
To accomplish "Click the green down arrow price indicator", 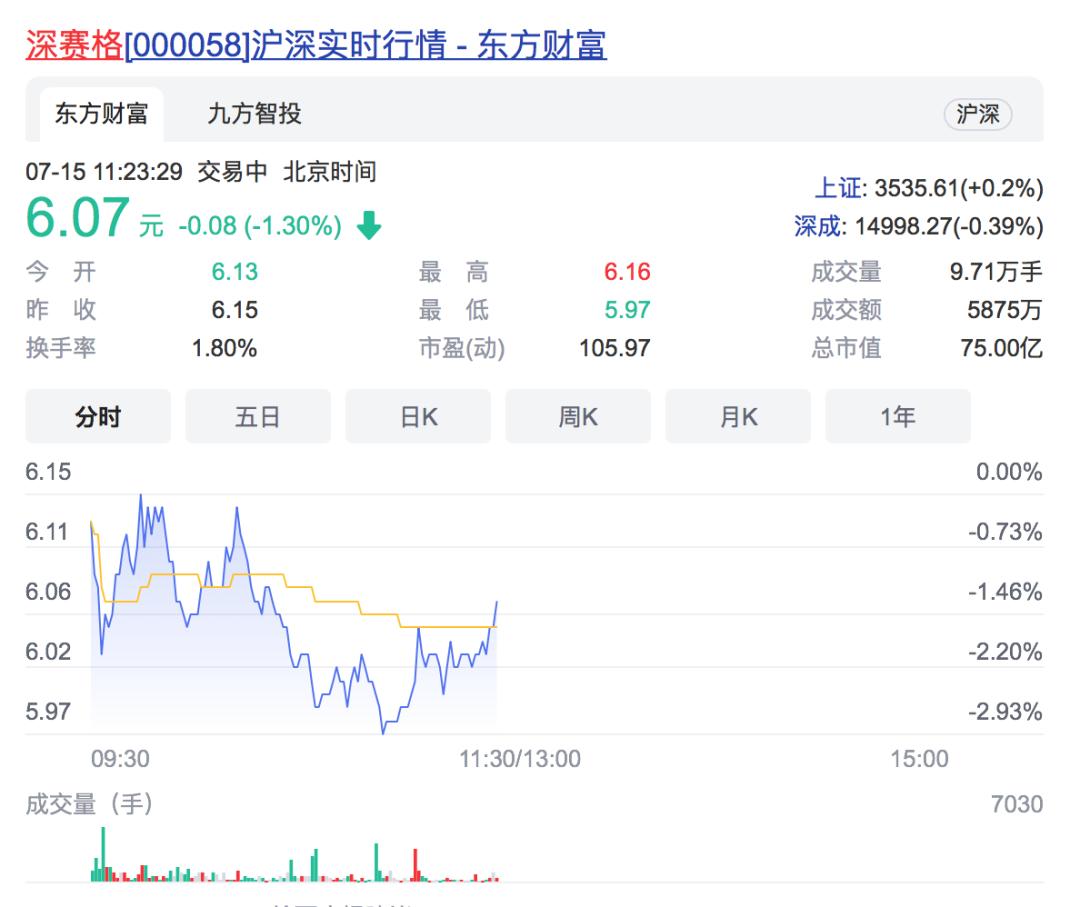I will click(369, 227).
